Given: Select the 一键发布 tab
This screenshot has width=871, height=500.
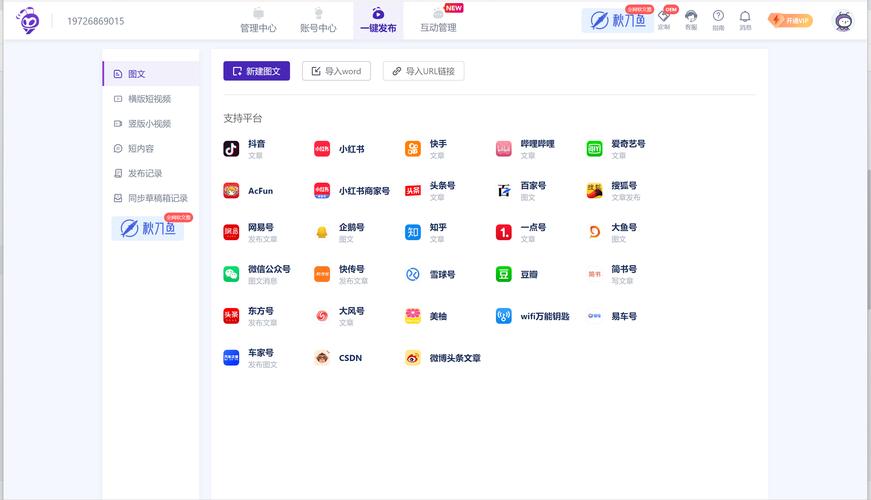Looking at the screenshot, I should 378,21.
